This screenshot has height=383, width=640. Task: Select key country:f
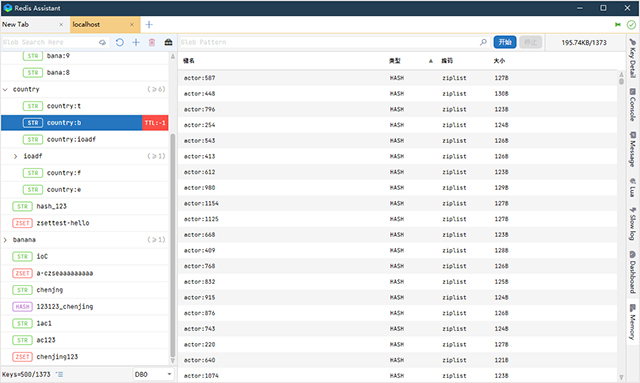(84, 173)
